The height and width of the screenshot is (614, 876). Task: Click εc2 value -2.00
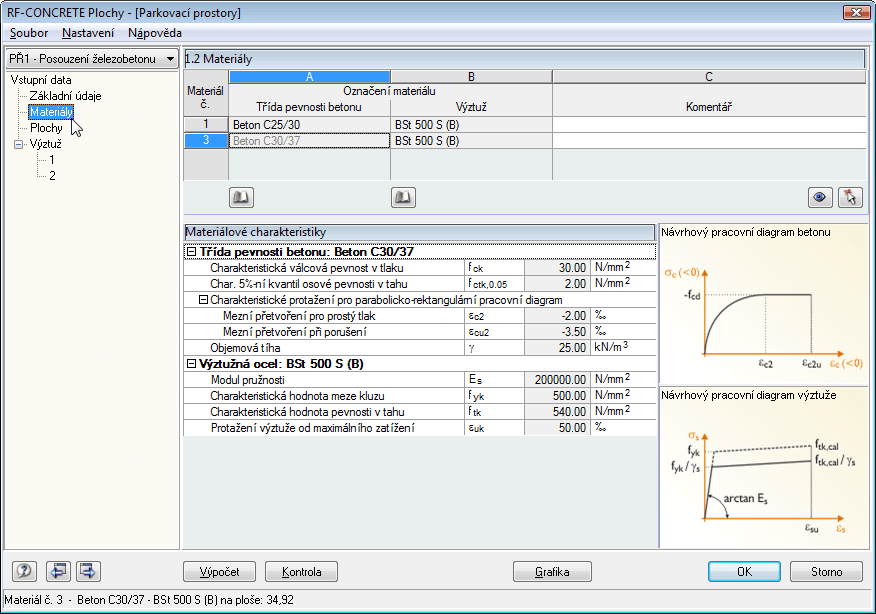(557, 316)
